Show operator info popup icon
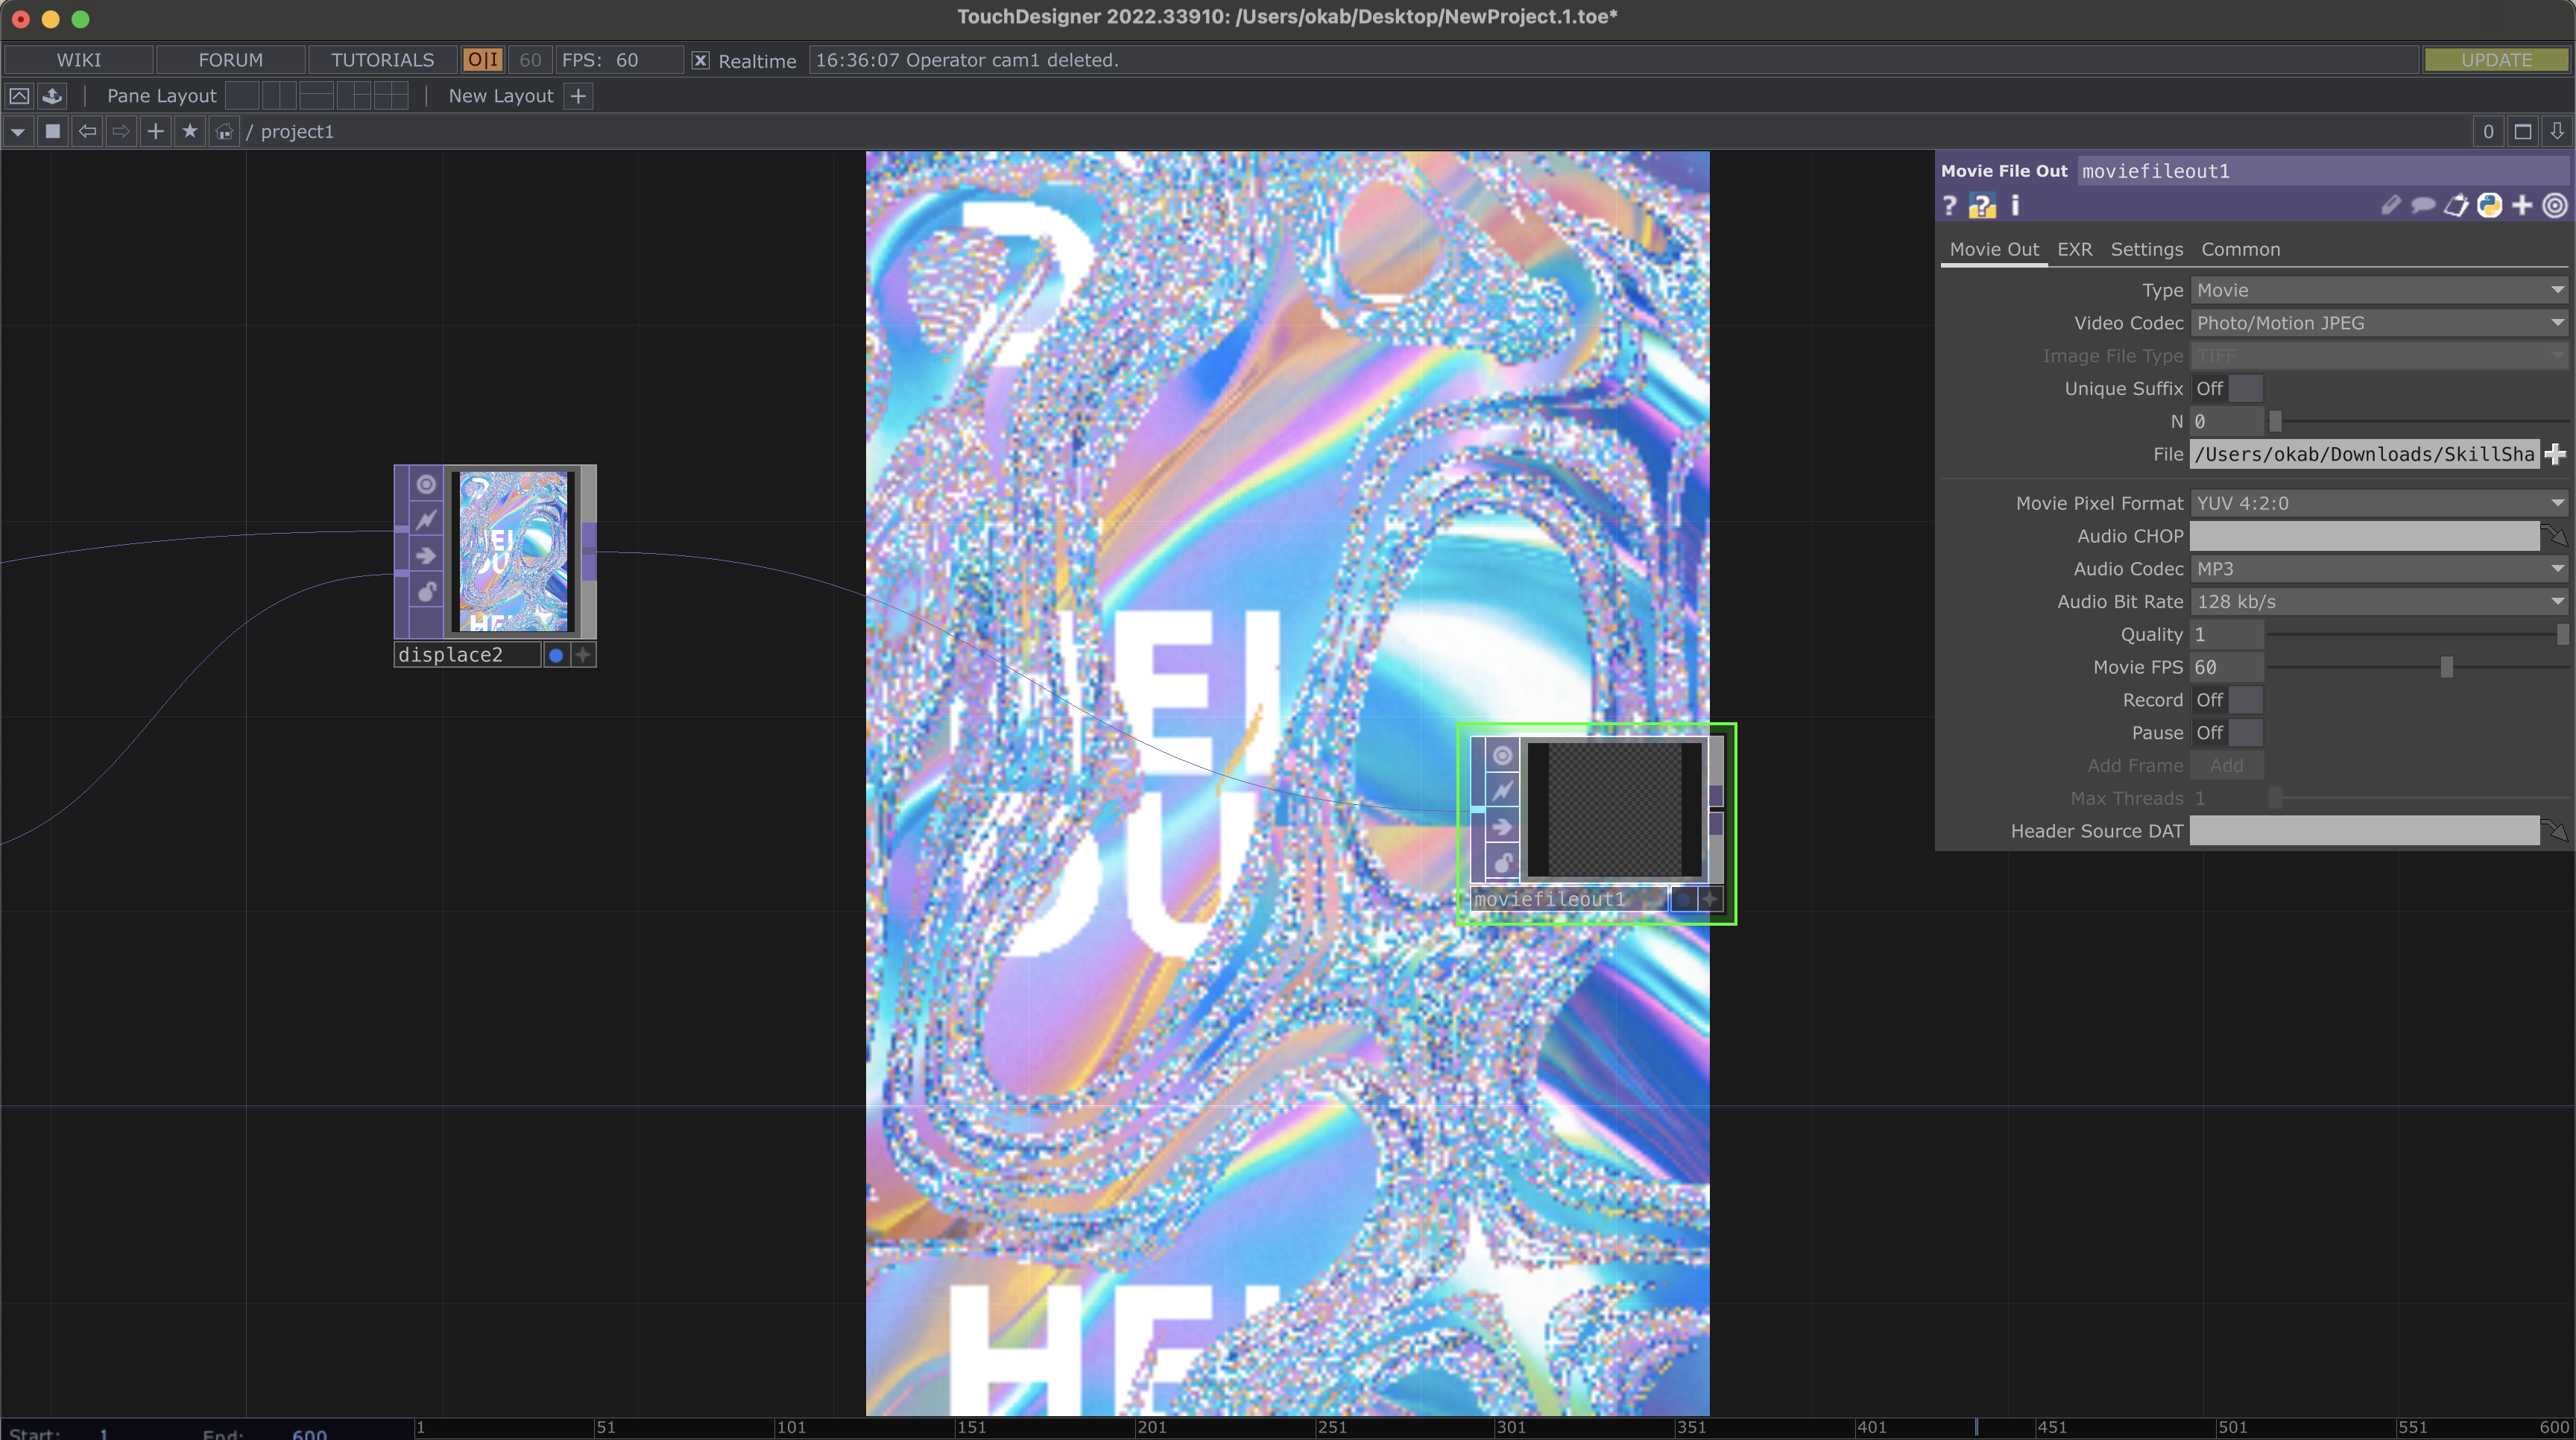The width and height of the screenshot is (2576, 1440). click(2015, 205)
